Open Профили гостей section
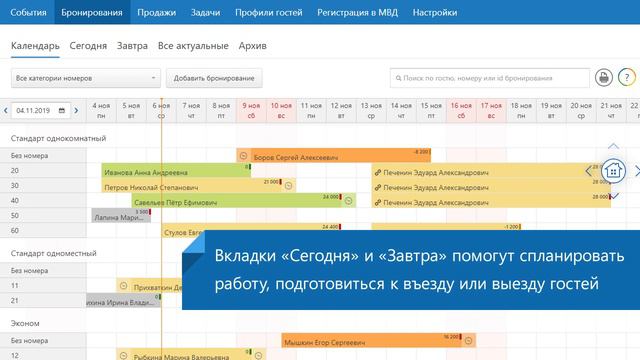Screen dimensions: 640x360 [269, 12]
